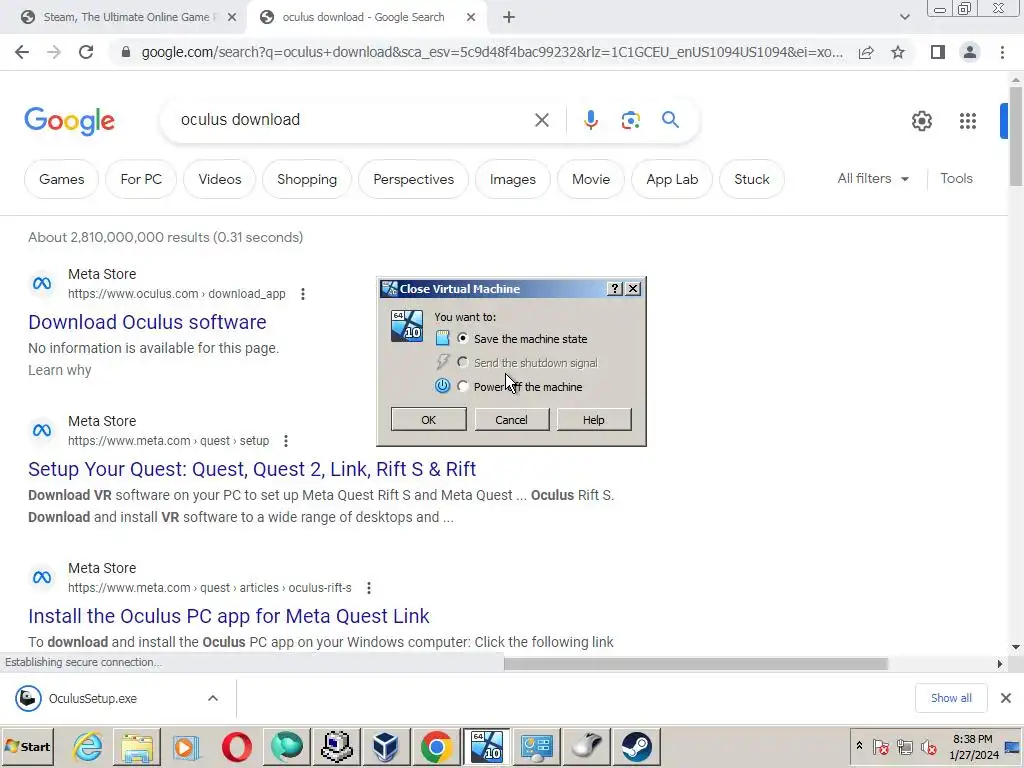Expand the All filters dropdown
Screen dimensions: 1024x768
tap(873, 178)
